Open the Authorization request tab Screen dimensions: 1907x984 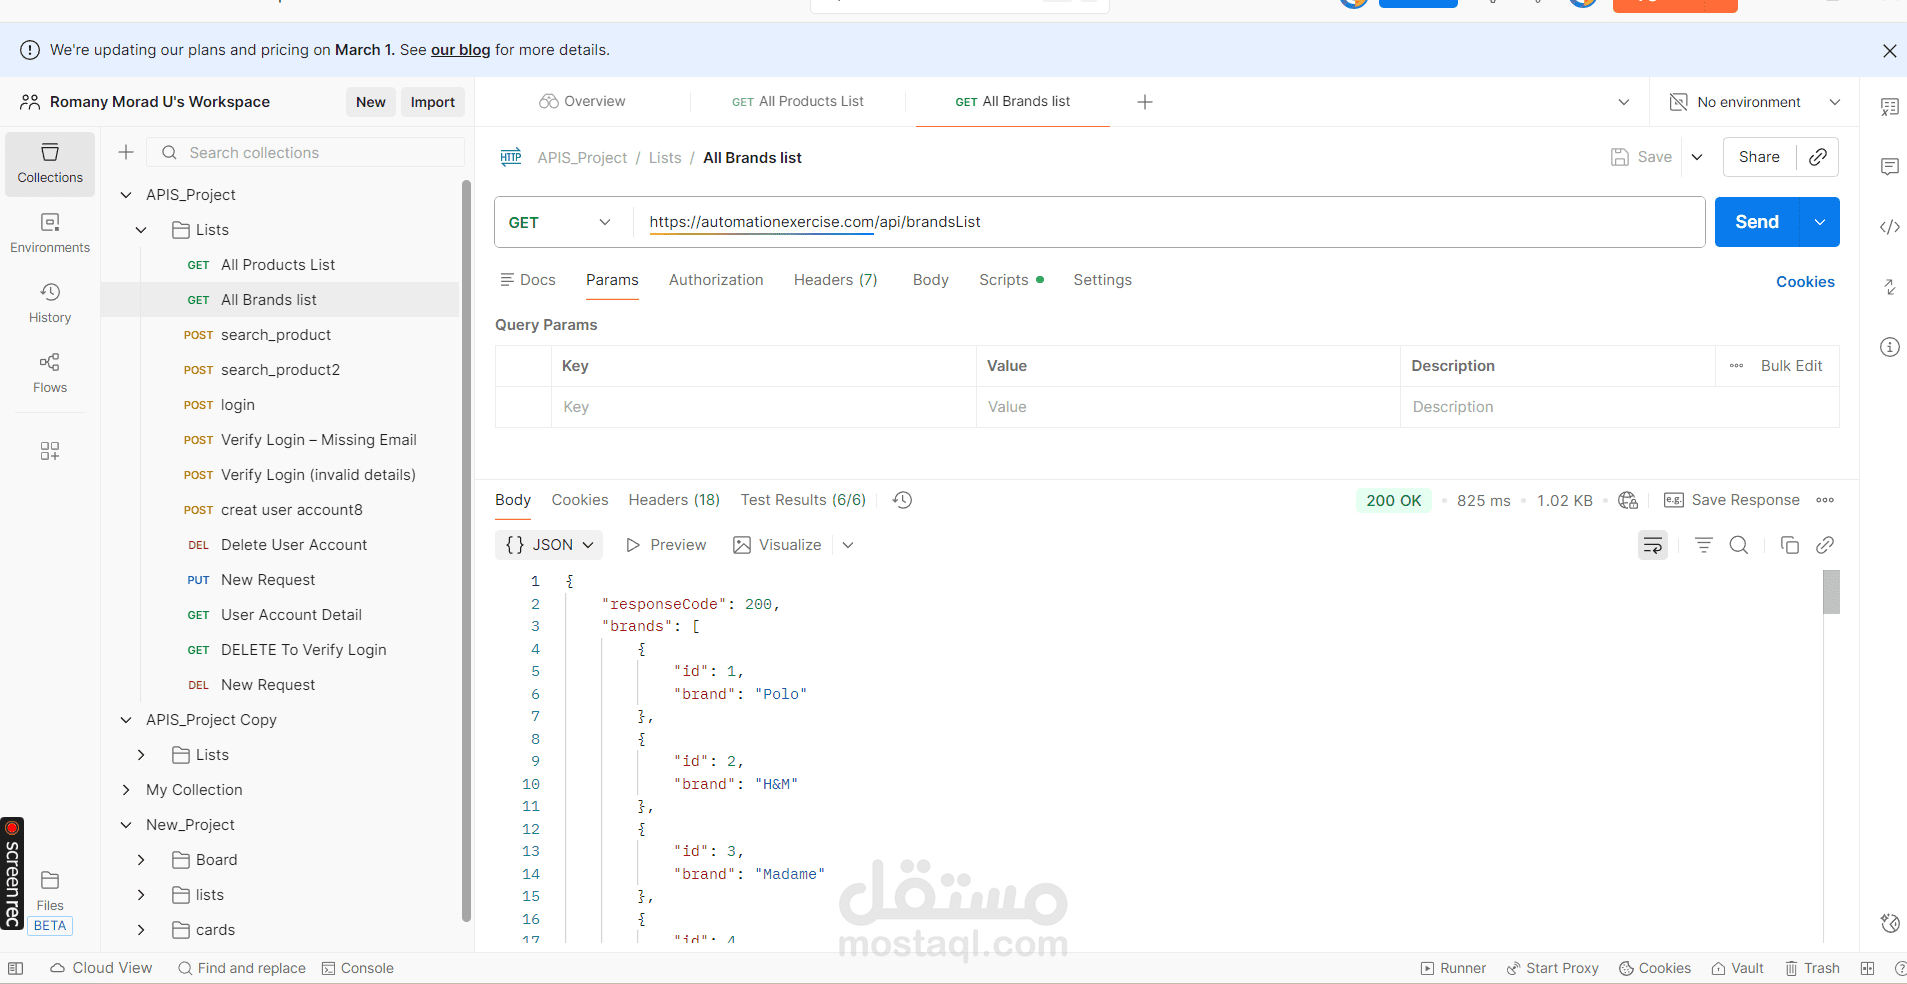point(716,280)
